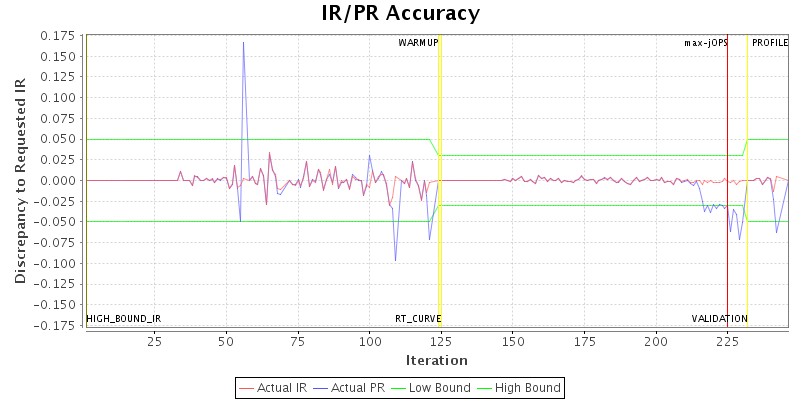Click the x-axis tick label 225
The height and width of the screenshot is (400, 800).
point(727,341)
